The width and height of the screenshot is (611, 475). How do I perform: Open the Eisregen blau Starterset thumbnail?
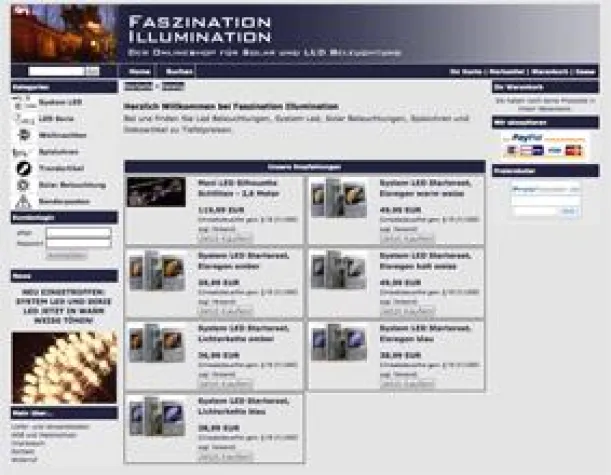tap(339, 342)
